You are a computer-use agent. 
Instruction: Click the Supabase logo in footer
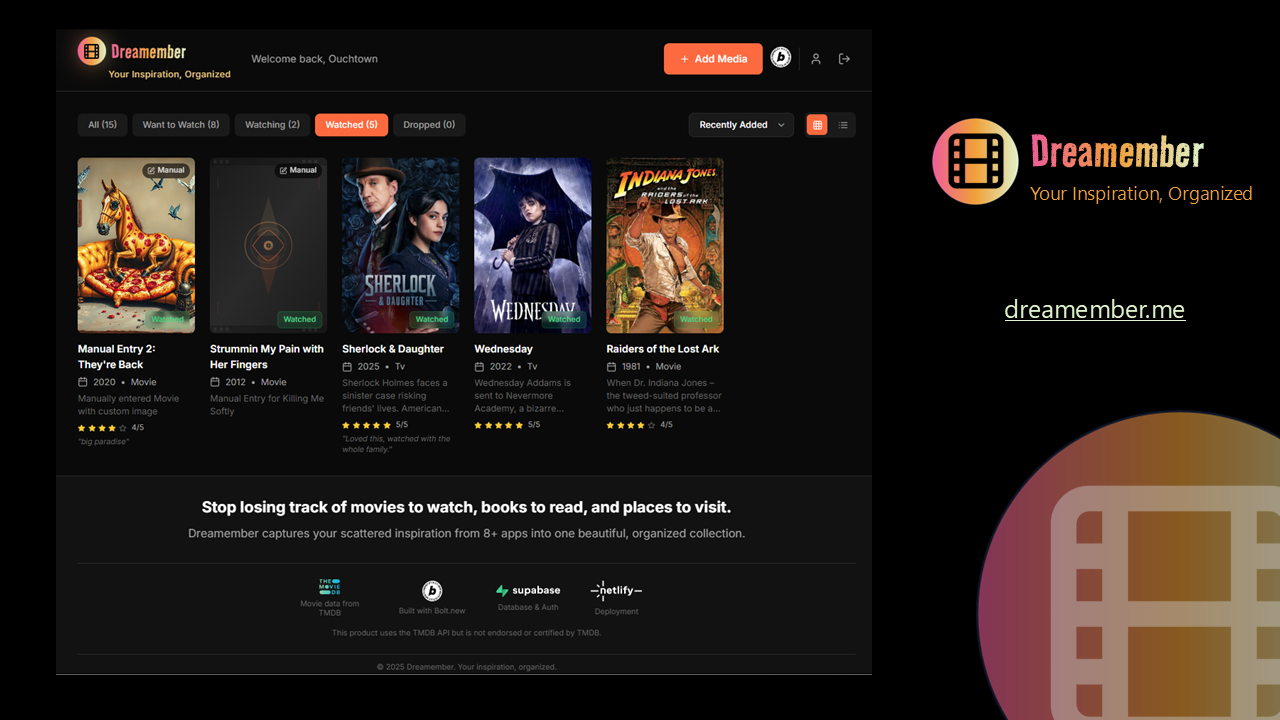(x=528, y=591)
